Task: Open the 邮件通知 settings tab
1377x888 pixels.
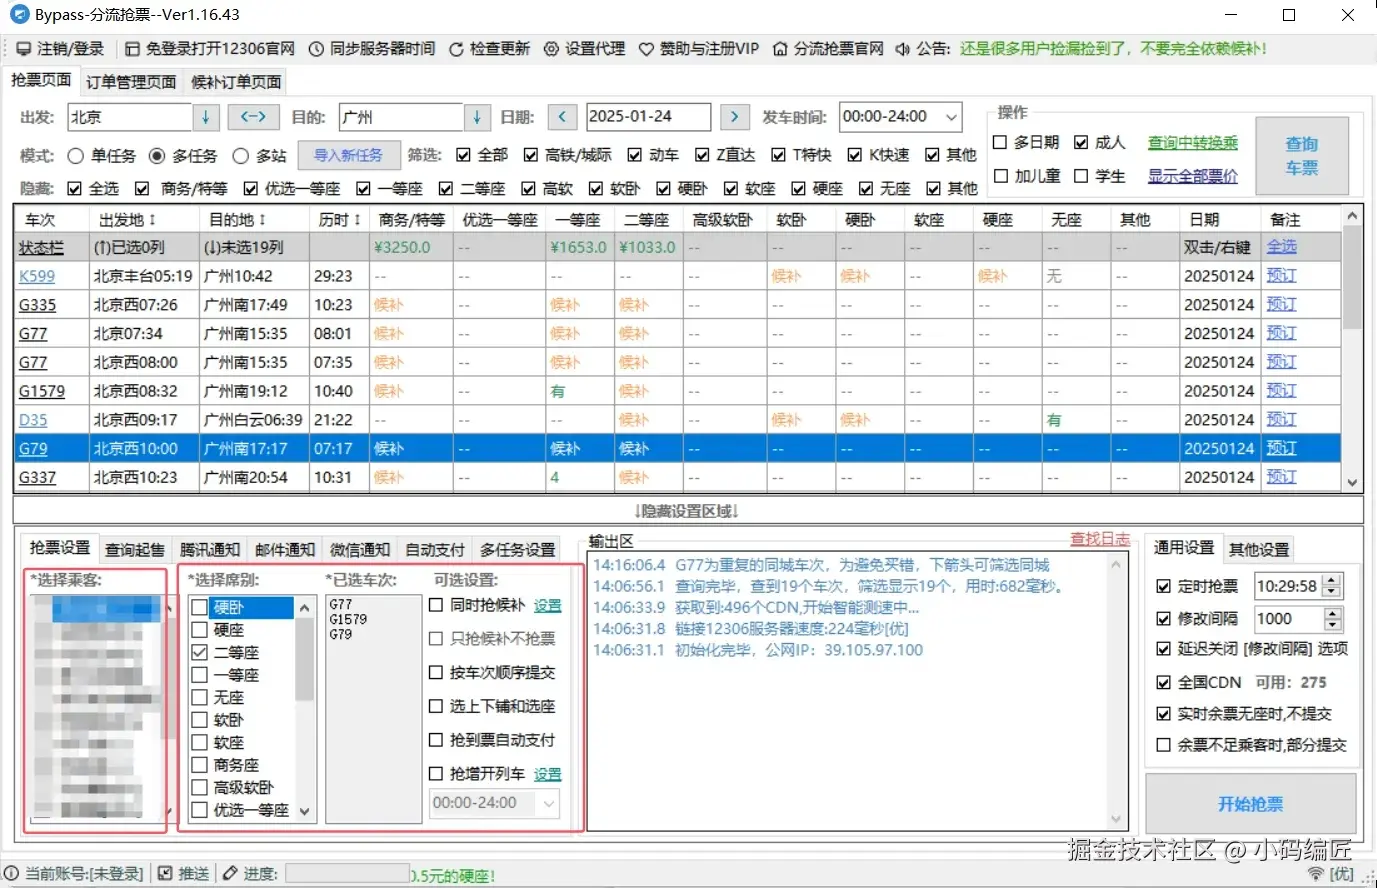Action: point(285,549)
